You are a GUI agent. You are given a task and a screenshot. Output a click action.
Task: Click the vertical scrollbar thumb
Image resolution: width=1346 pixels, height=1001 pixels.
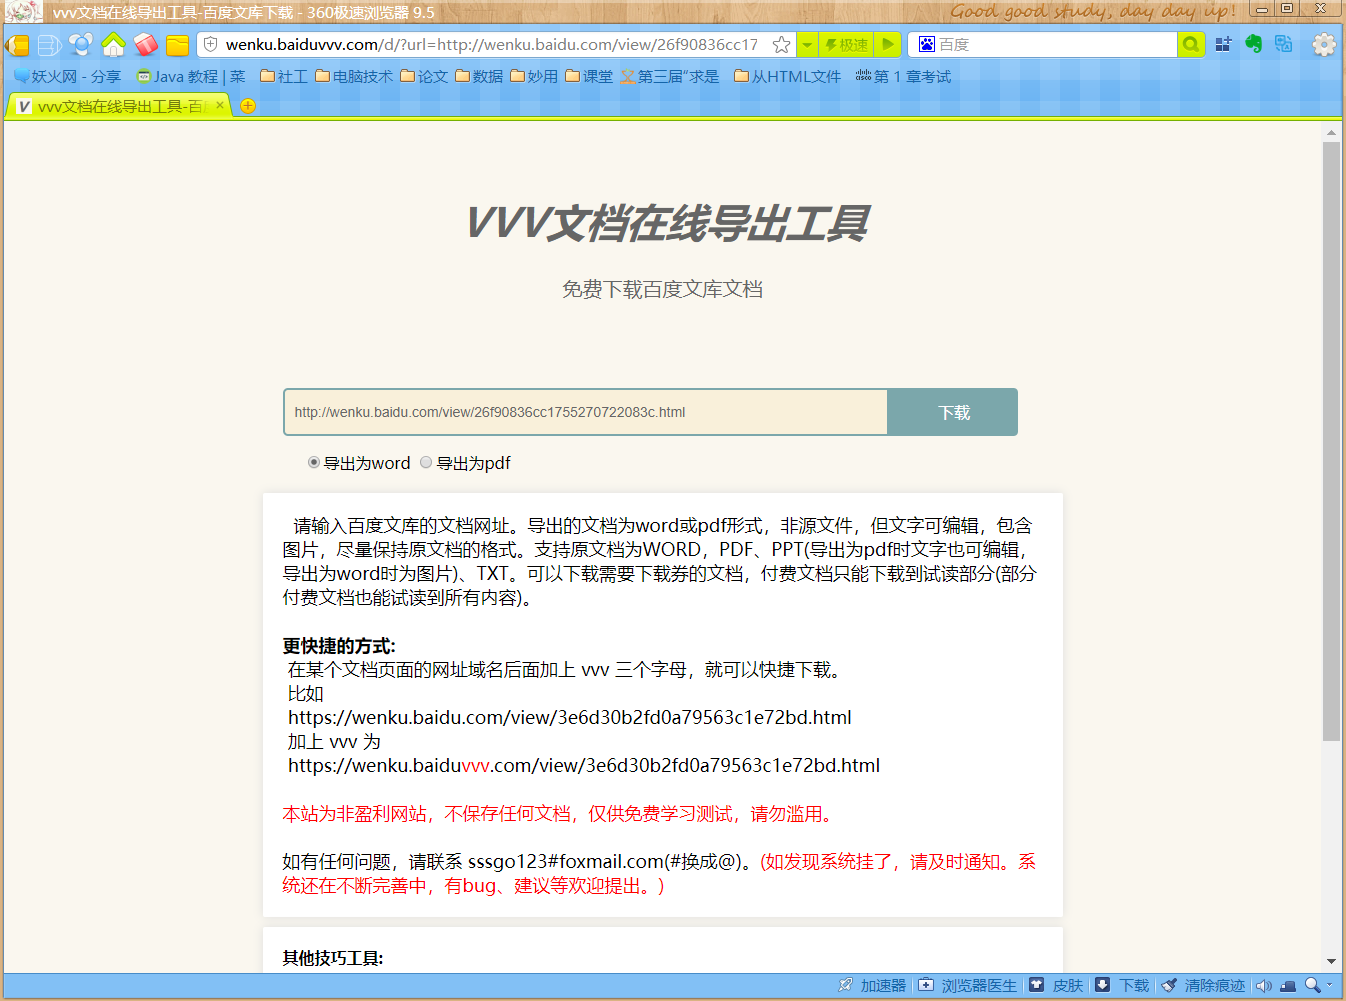(x=1331, y=441)
